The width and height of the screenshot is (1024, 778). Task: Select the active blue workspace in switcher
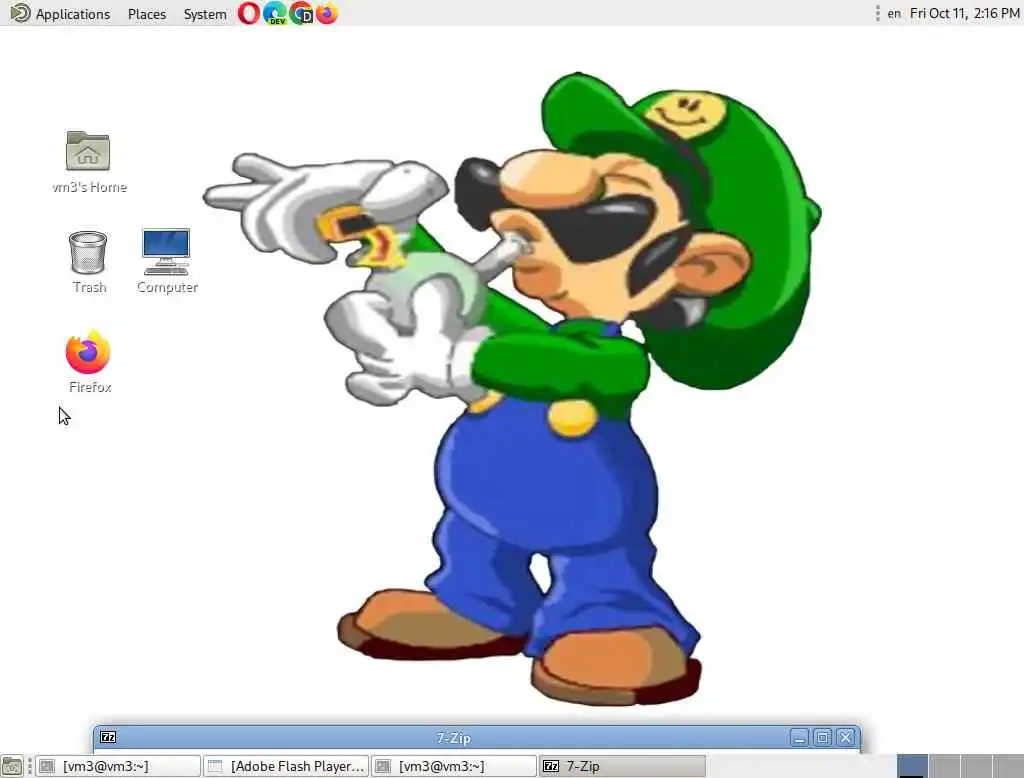[x=912, y=766]
